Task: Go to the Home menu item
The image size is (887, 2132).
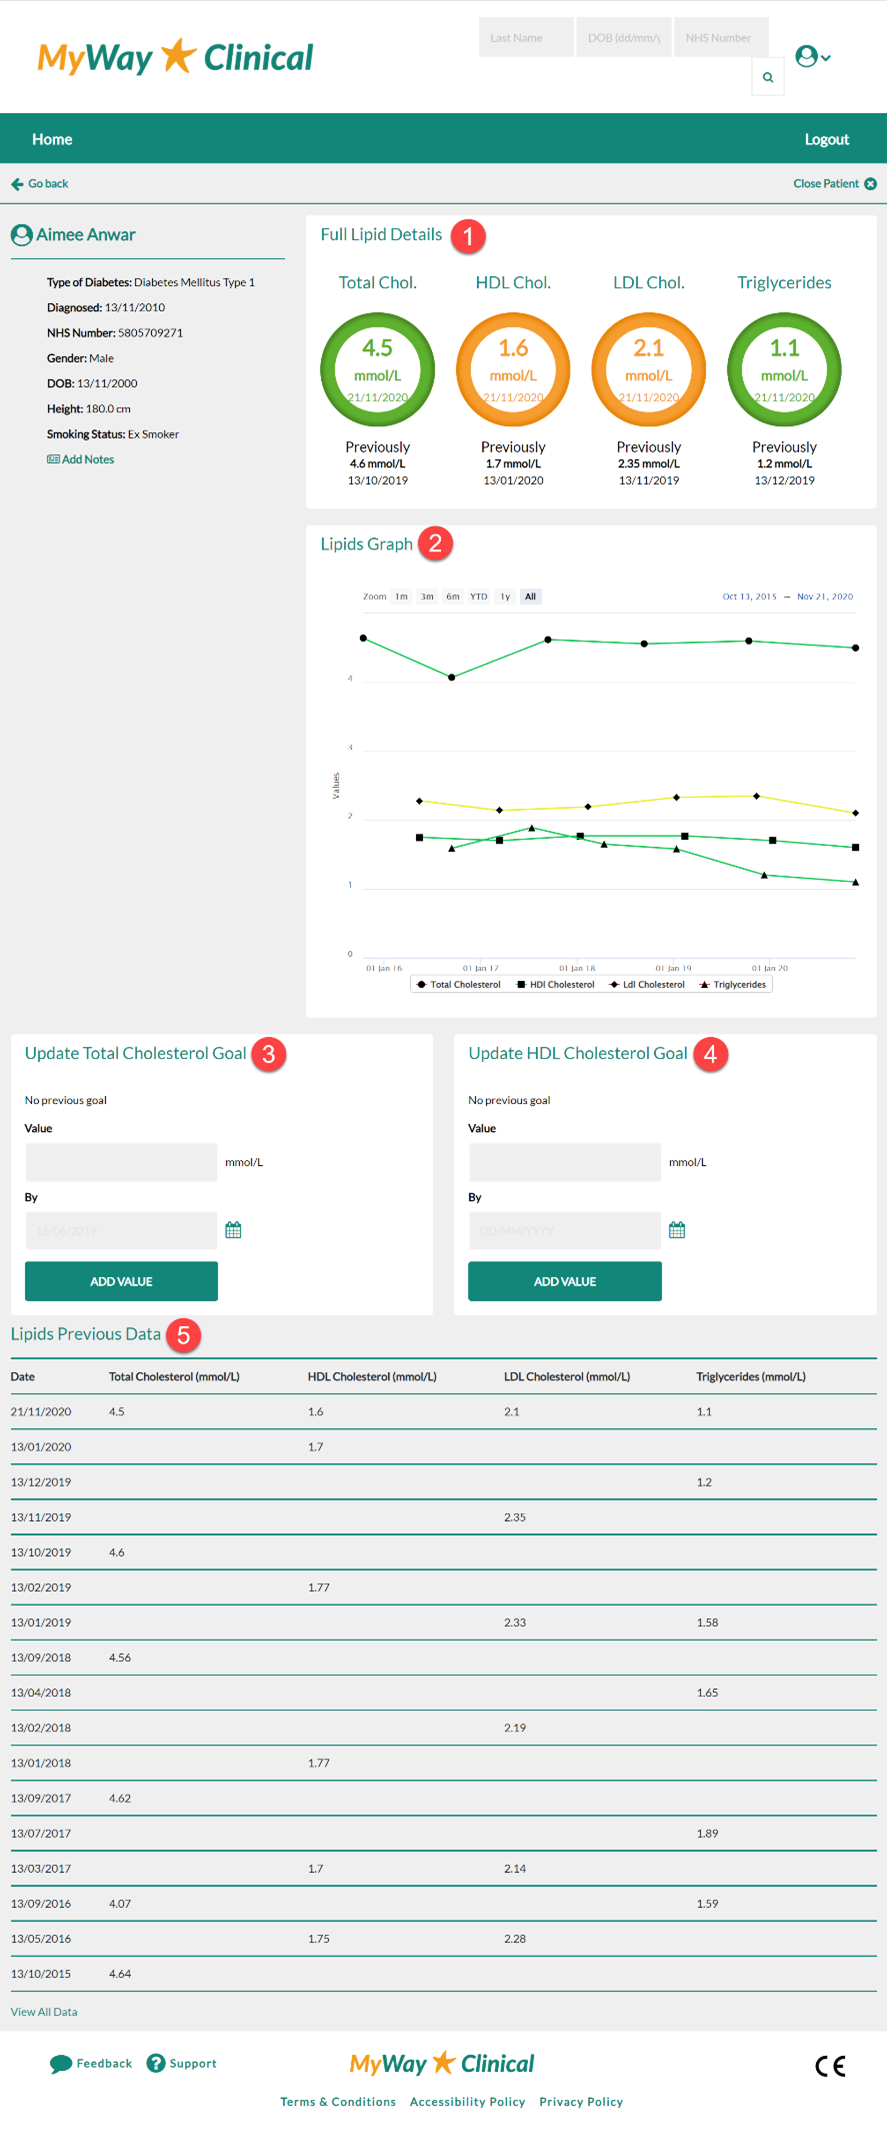Action: click(52, 139)
